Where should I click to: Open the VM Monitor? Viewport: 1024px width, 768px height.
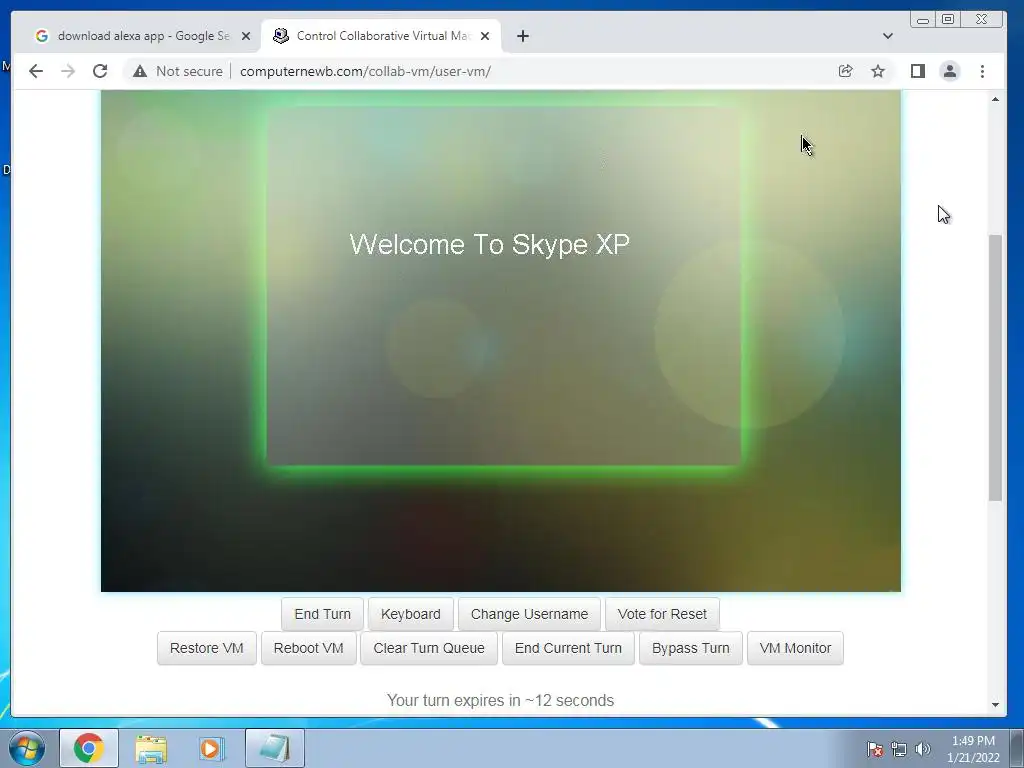(795, 648)
